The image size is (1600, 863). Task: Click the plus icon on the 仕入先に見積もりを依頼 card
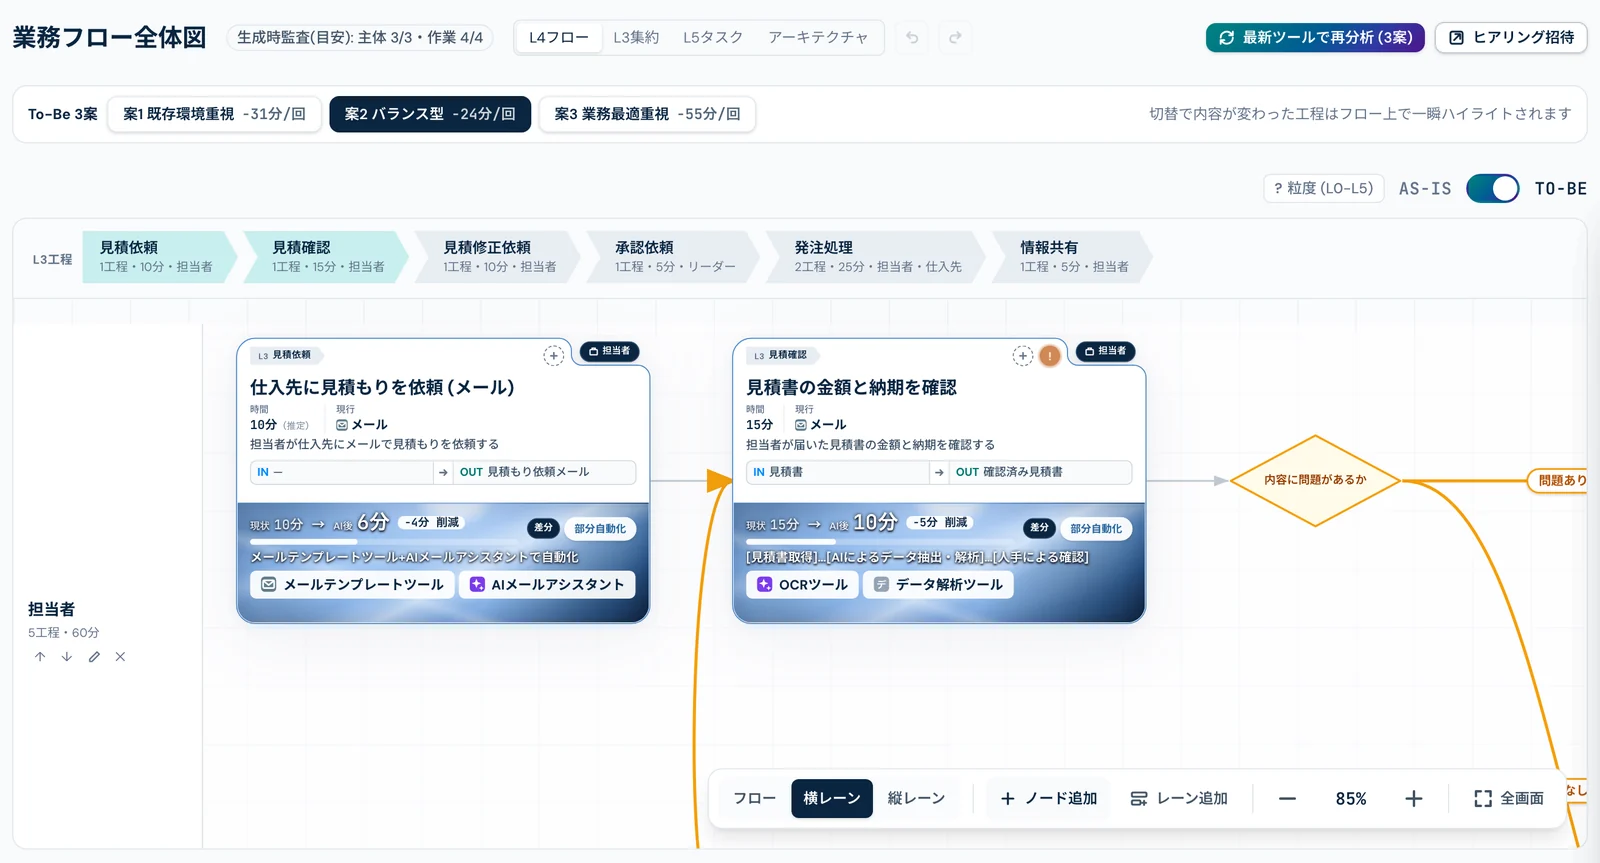[553, 355]
